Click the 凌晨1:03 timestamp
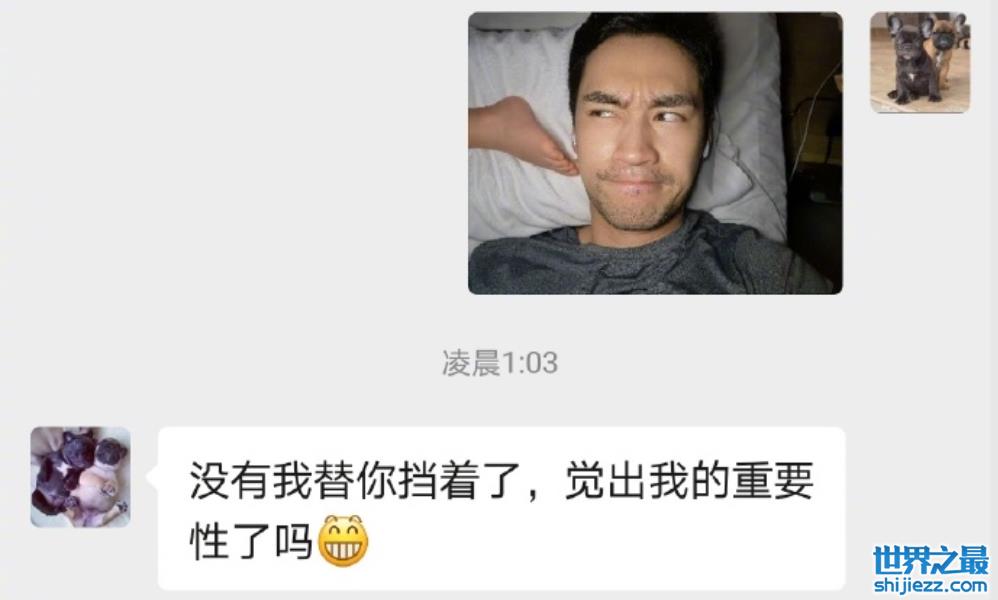 pyautogui.click(x=500, y=363)
